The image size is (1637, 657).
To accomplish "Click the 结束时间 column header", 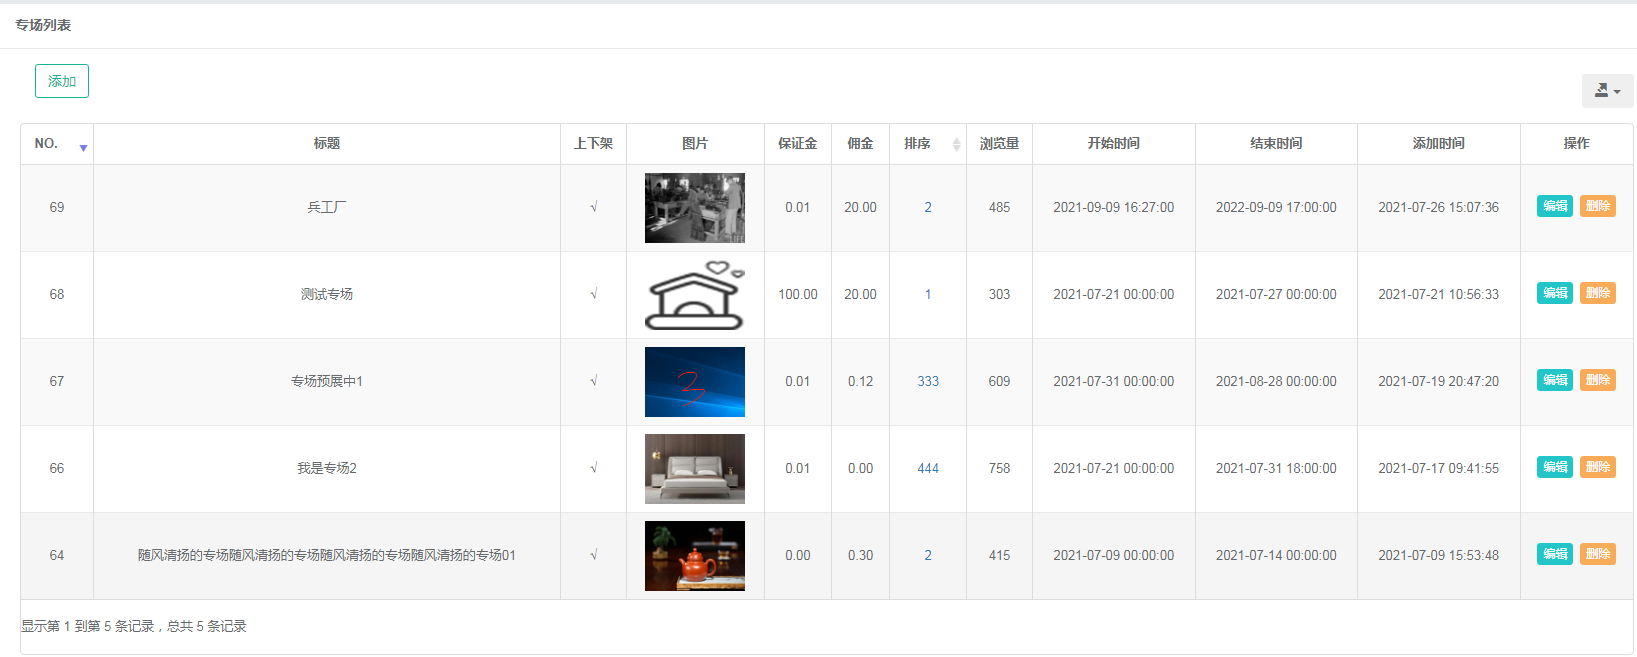I will coord(1276,144).
